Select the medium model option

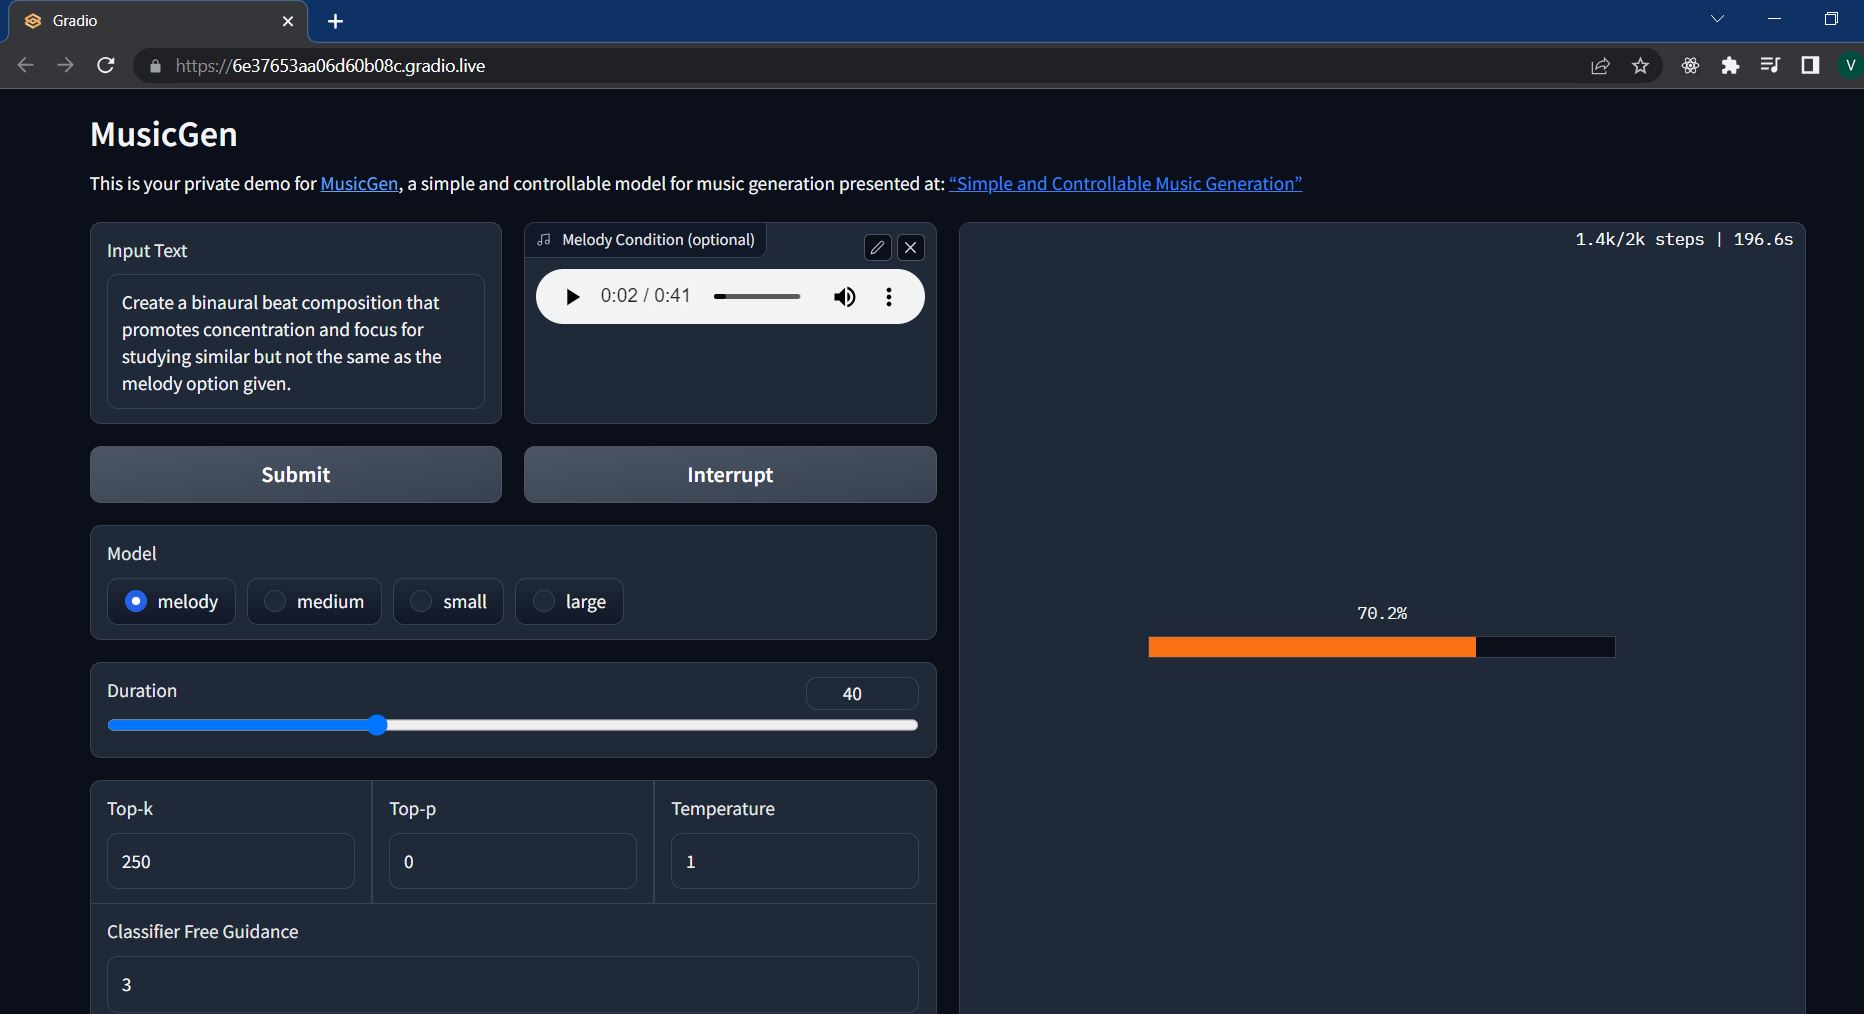click(x=314, y=601)
